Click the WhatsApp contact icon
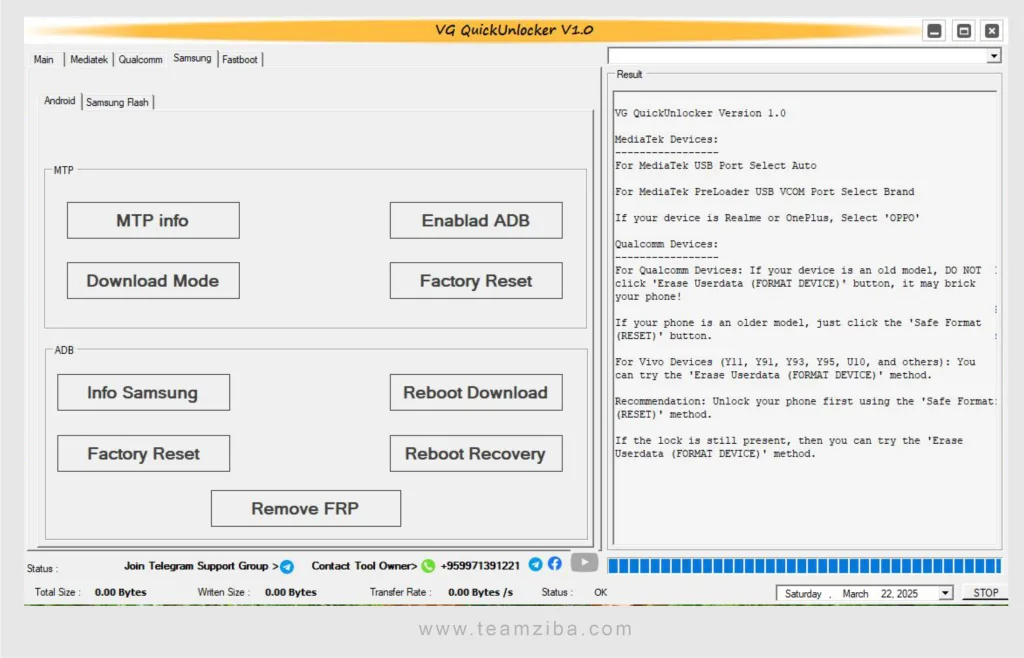Viewport: 1024px width, 658px height. click(x=428, y=566)
